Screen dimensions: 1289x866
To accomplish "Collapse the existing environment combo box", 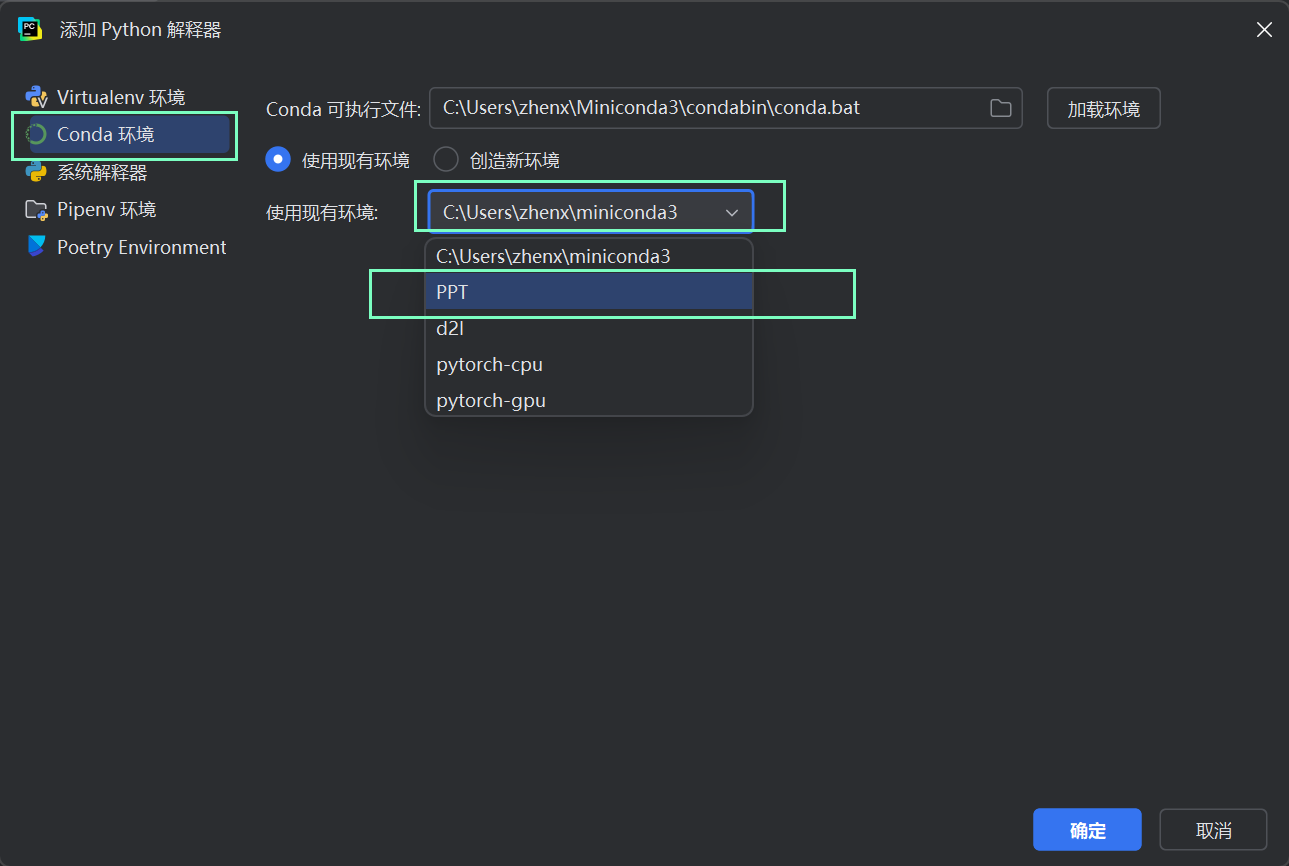I will [590, 212].
